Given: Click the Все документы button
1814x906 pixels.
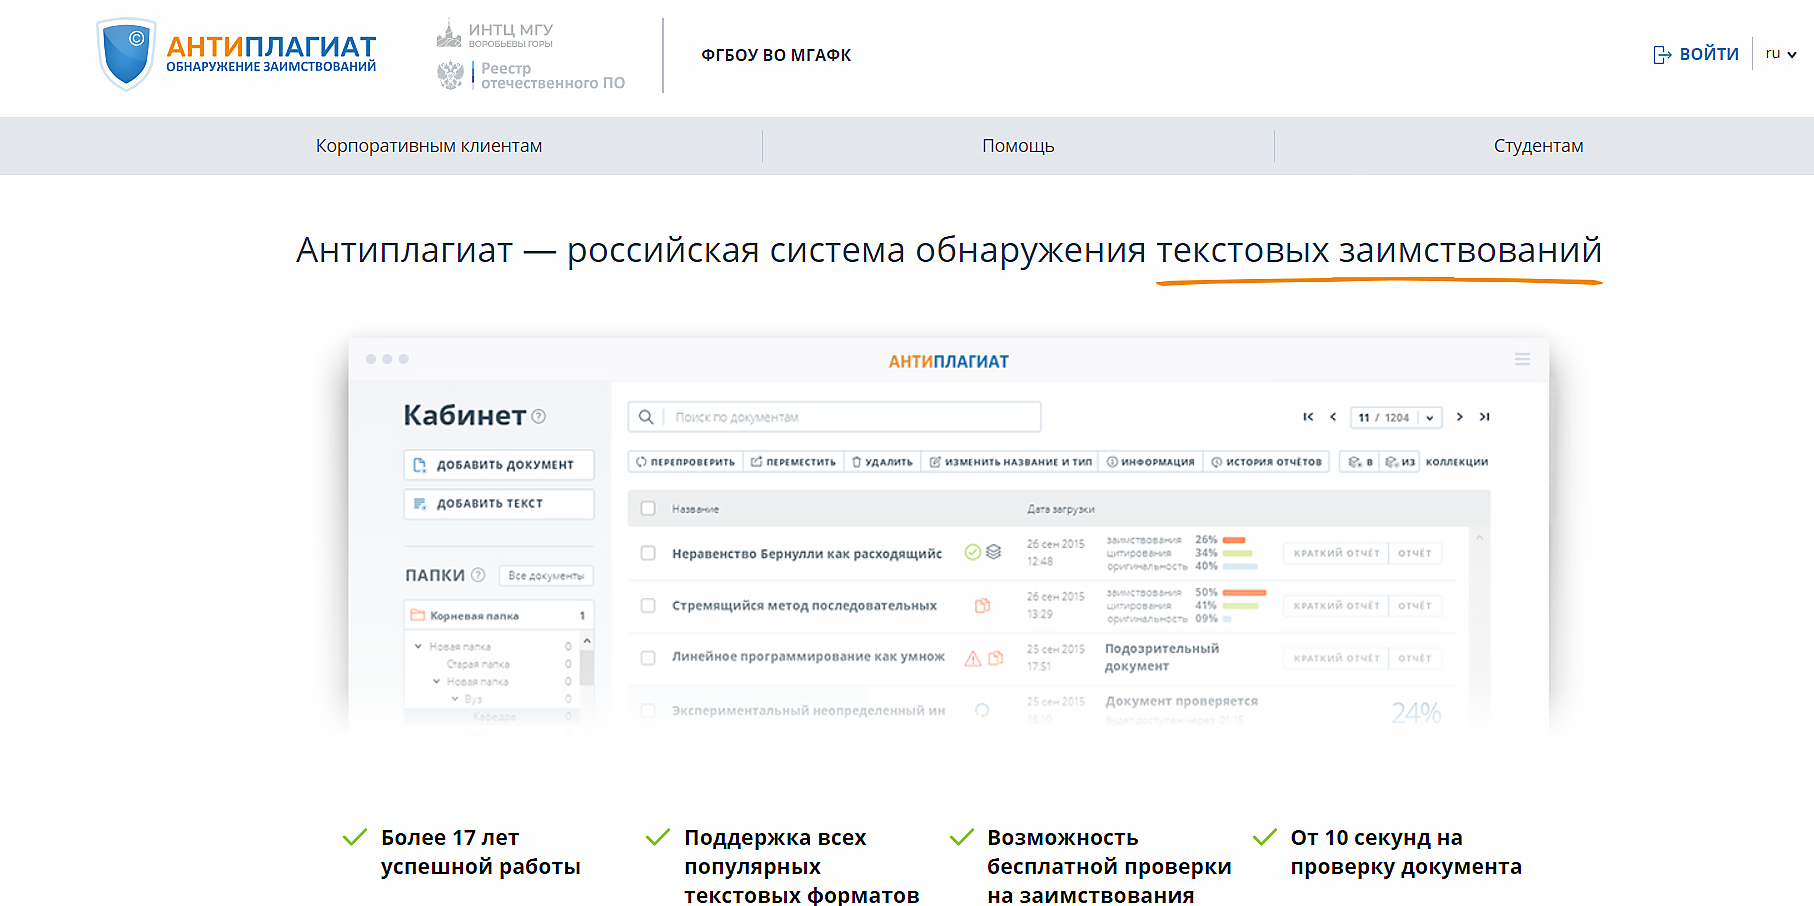Looking at the screenshot, I should coord(546,576).
